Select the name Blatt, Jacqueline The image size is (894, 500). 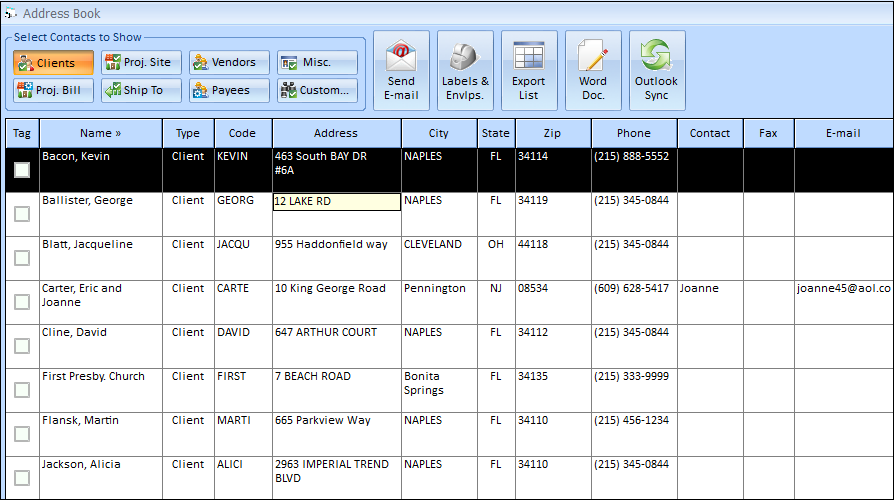coord(87,244)
